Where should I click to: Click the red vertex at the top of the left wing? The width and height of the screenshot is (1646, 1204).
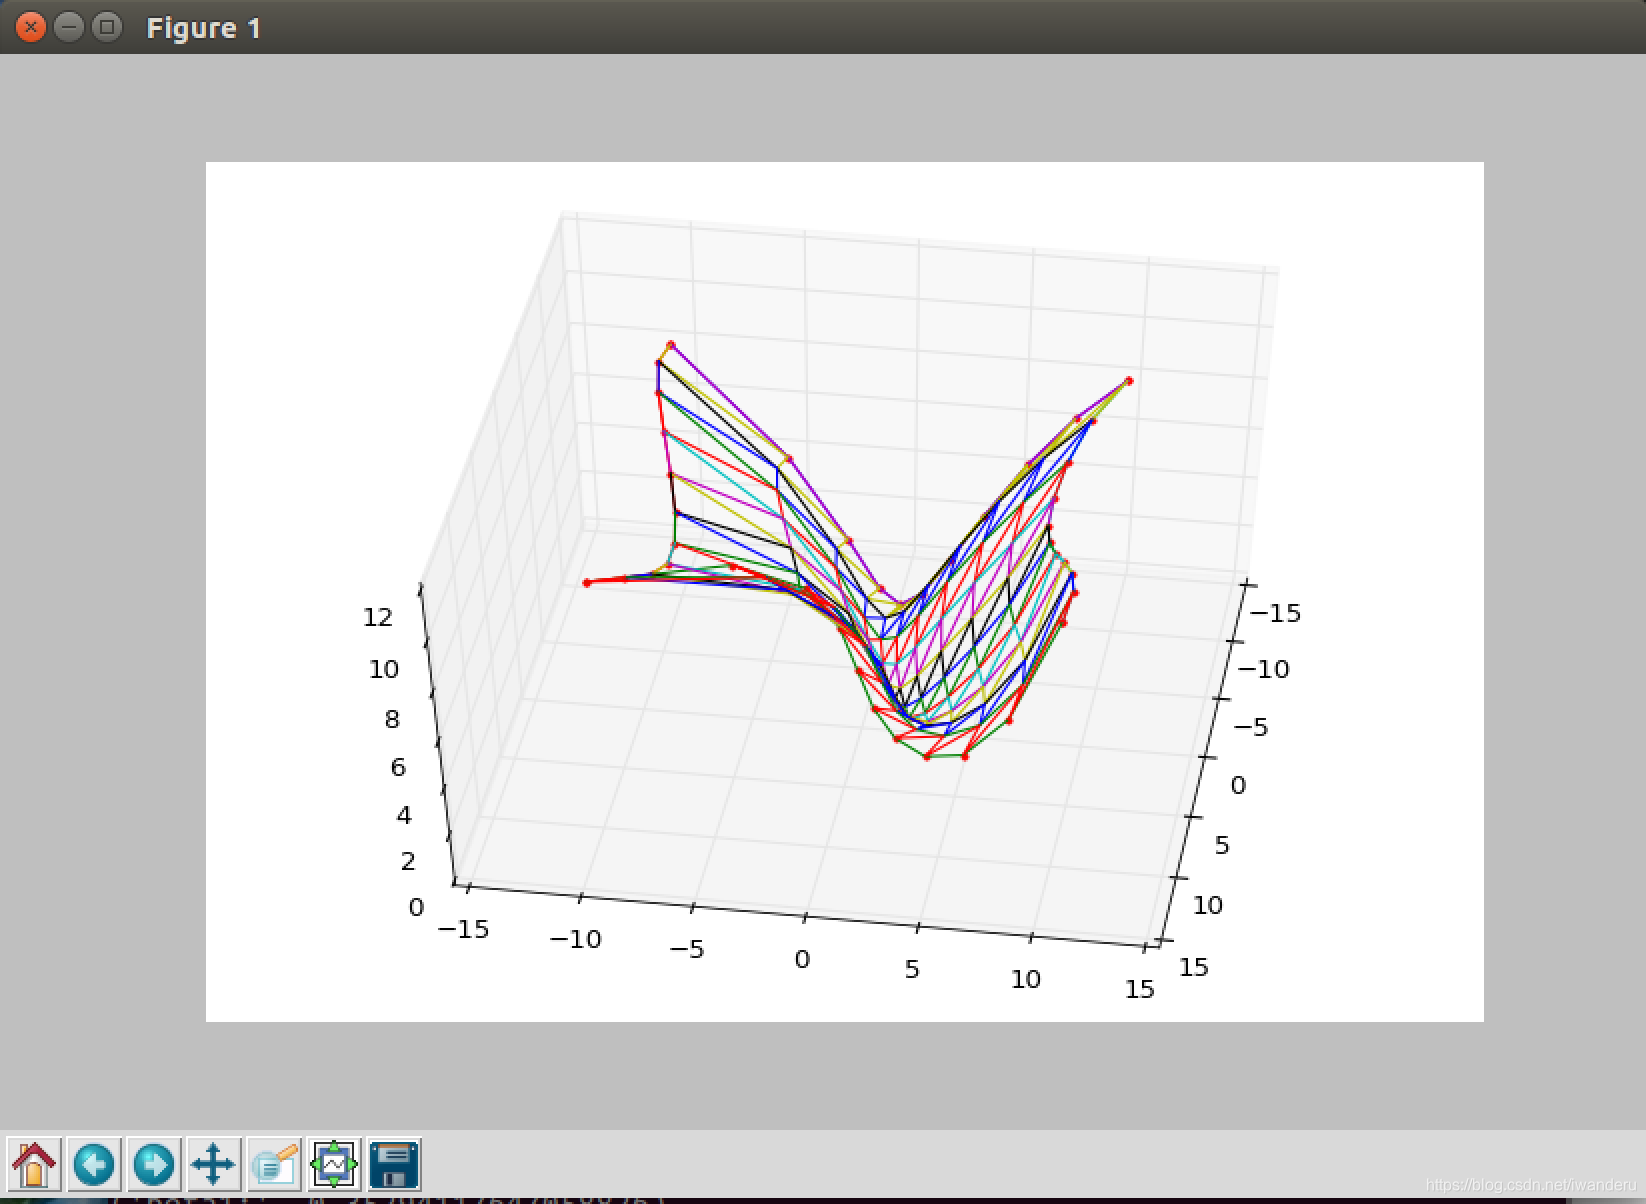[671, 343]
